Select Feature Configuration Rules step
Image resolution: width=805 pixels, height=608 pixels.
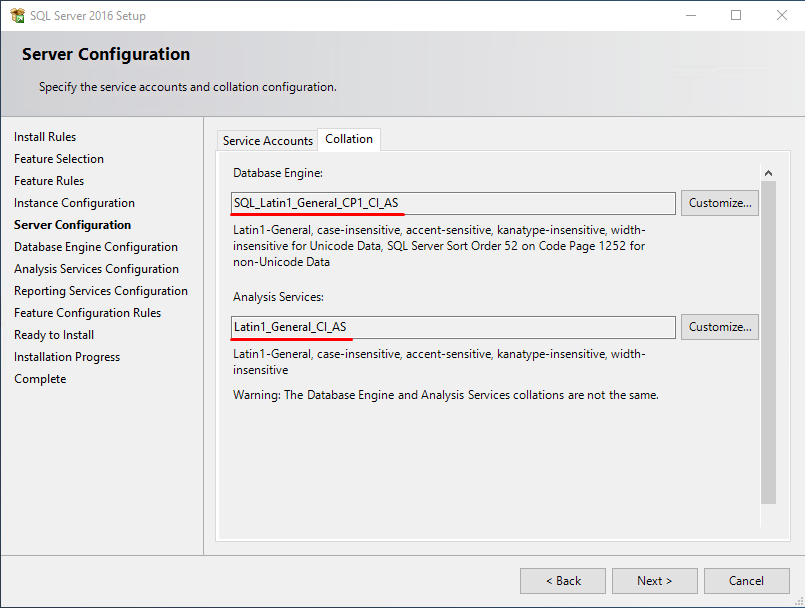pos(87,313)
